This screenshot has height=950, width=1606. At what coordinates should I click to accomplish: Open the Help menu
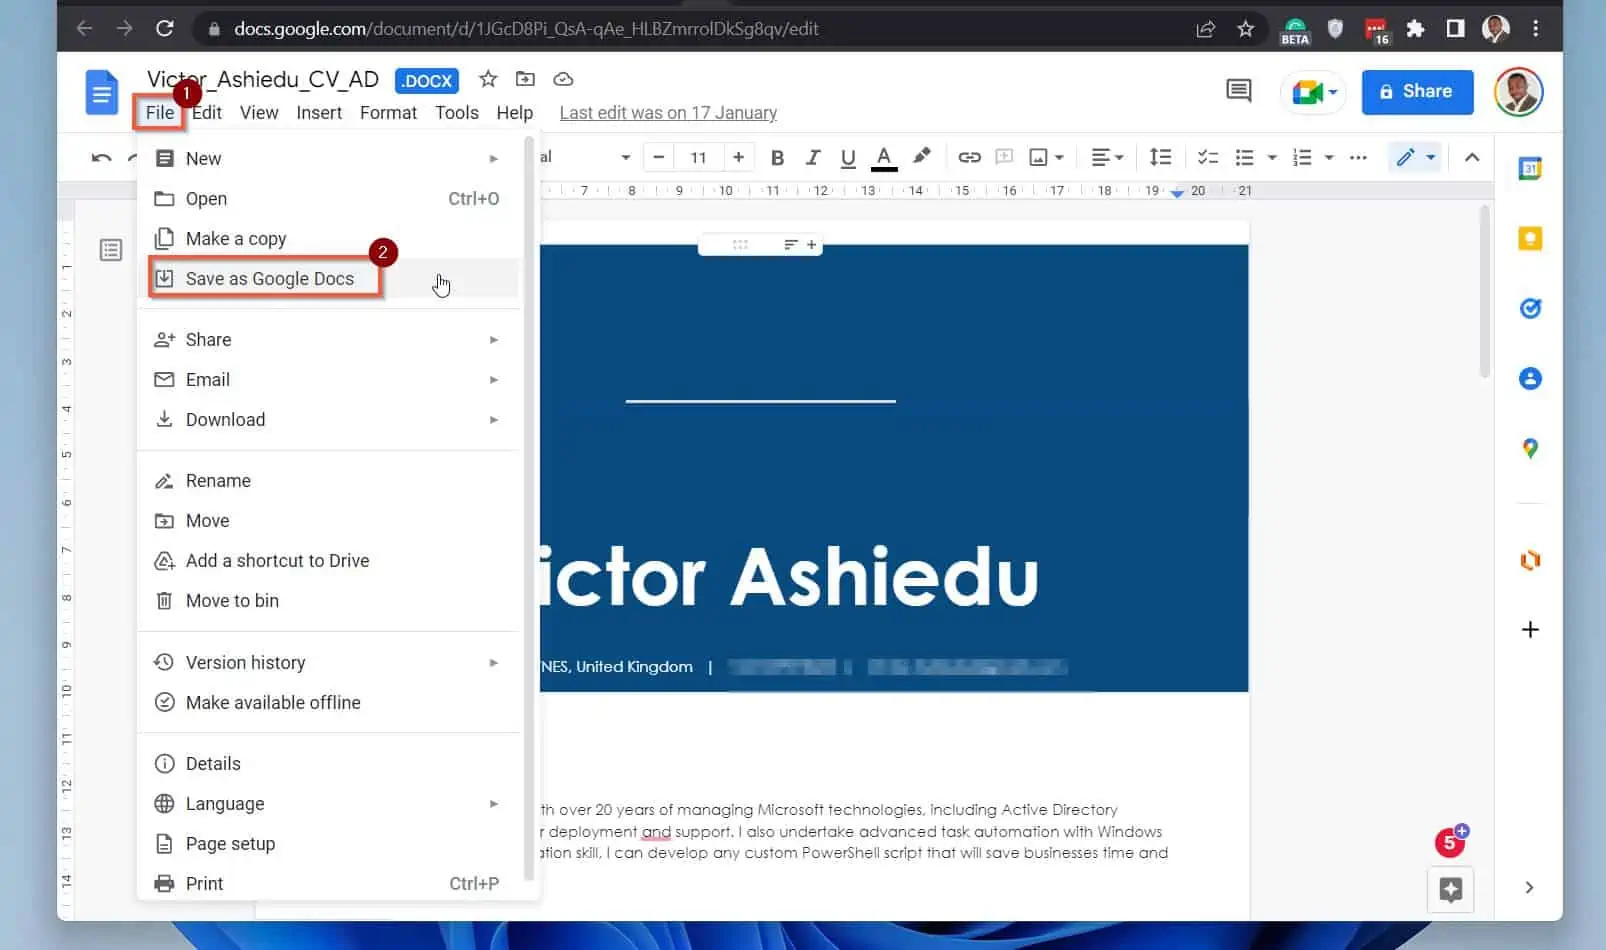(x=515, y=112)
